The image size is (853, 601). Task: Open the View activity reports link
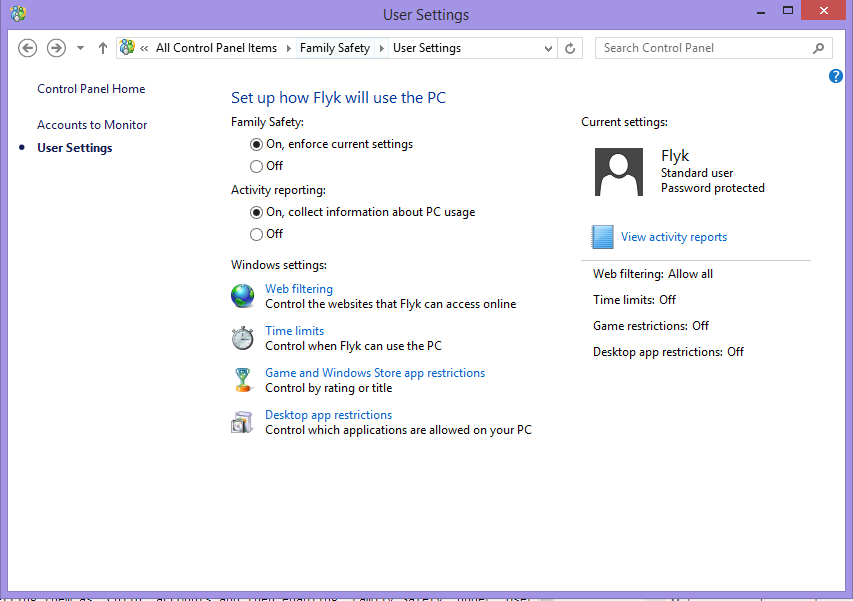pos(673,237)
